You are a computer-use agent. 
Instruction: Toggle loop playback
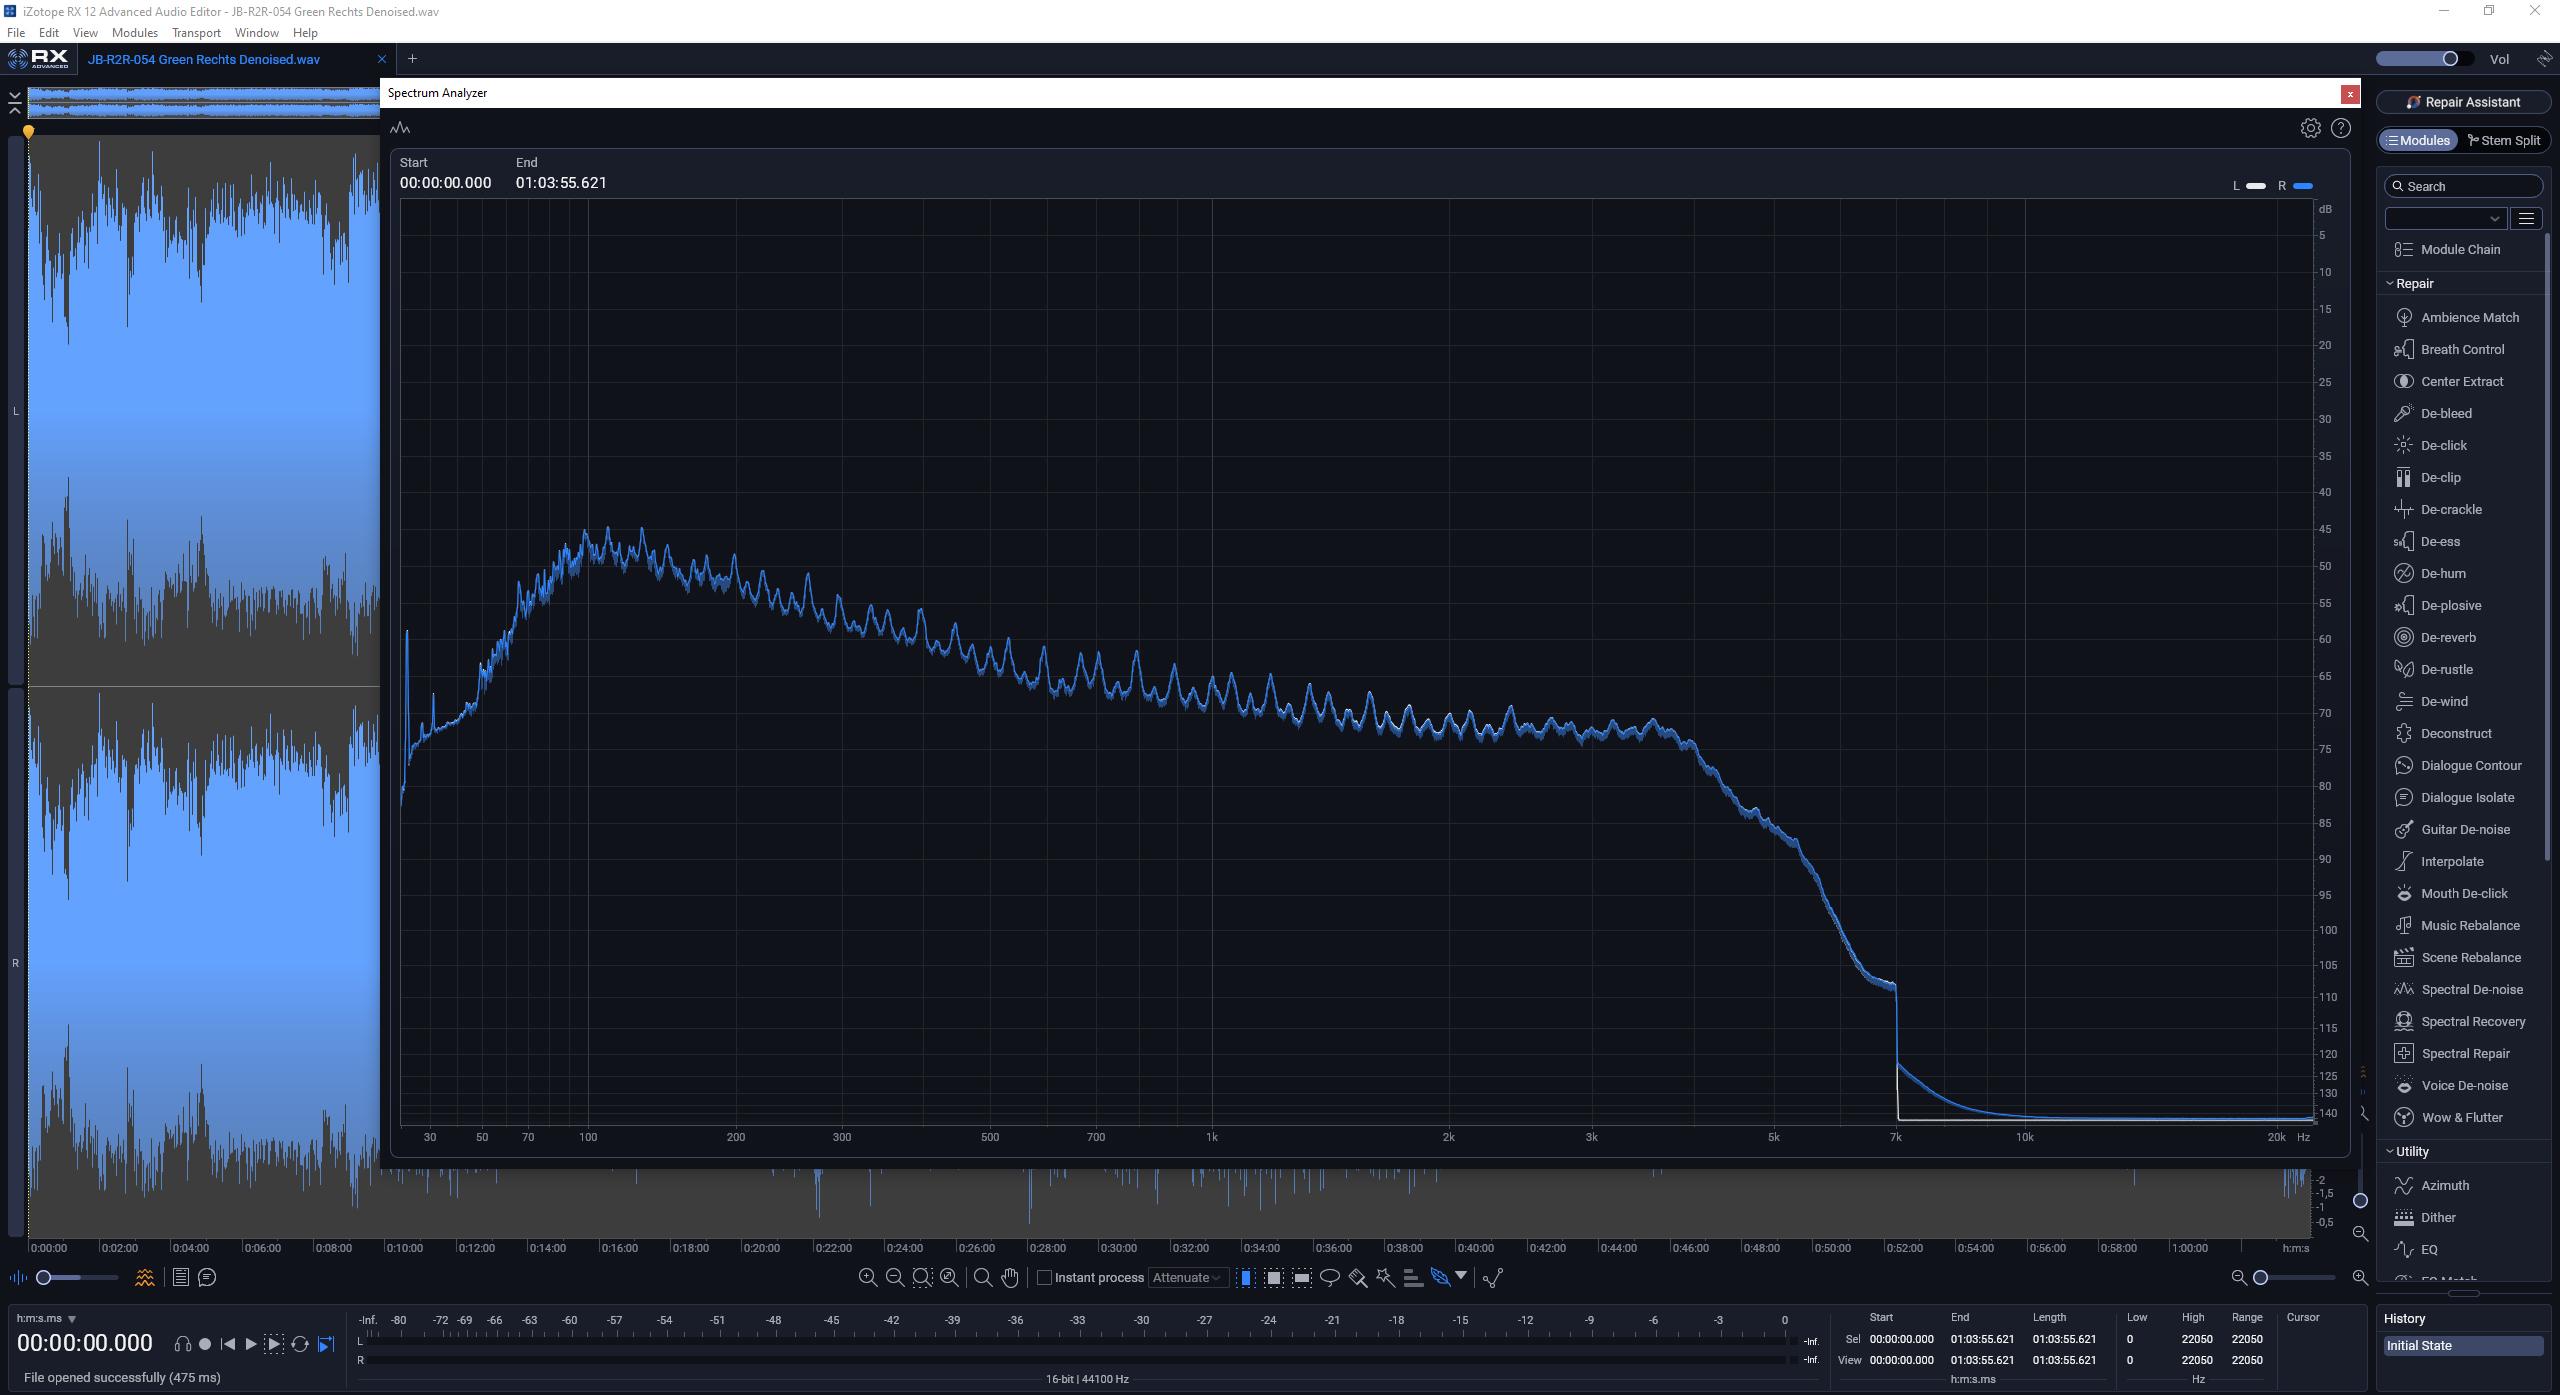tap(300, 1344)
